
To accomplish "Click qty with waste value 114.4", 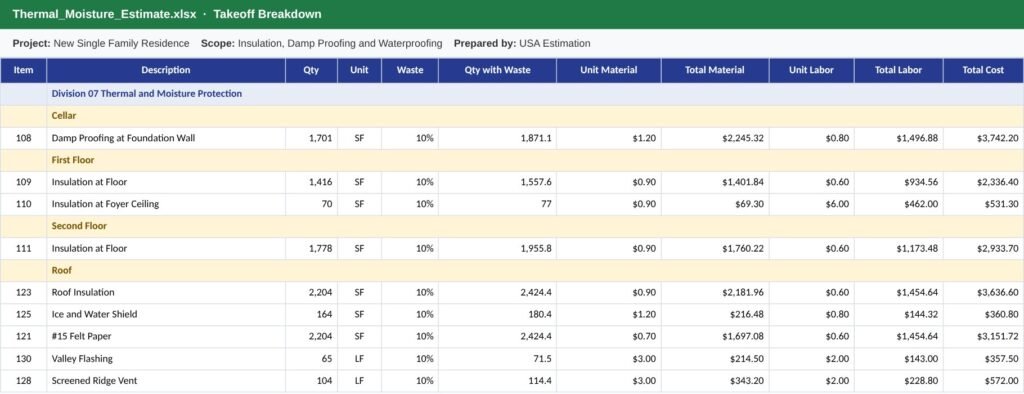I will pyautogui.click(x=498, y=381).
